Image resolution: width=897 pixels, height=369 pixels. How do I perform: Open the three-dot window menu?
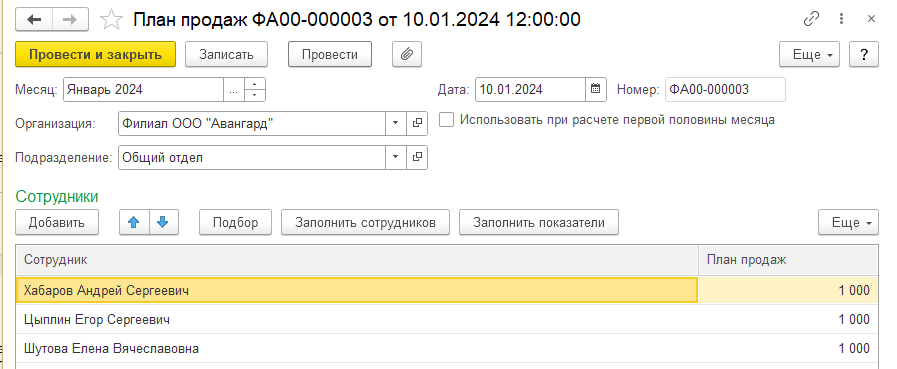[842, 19]
